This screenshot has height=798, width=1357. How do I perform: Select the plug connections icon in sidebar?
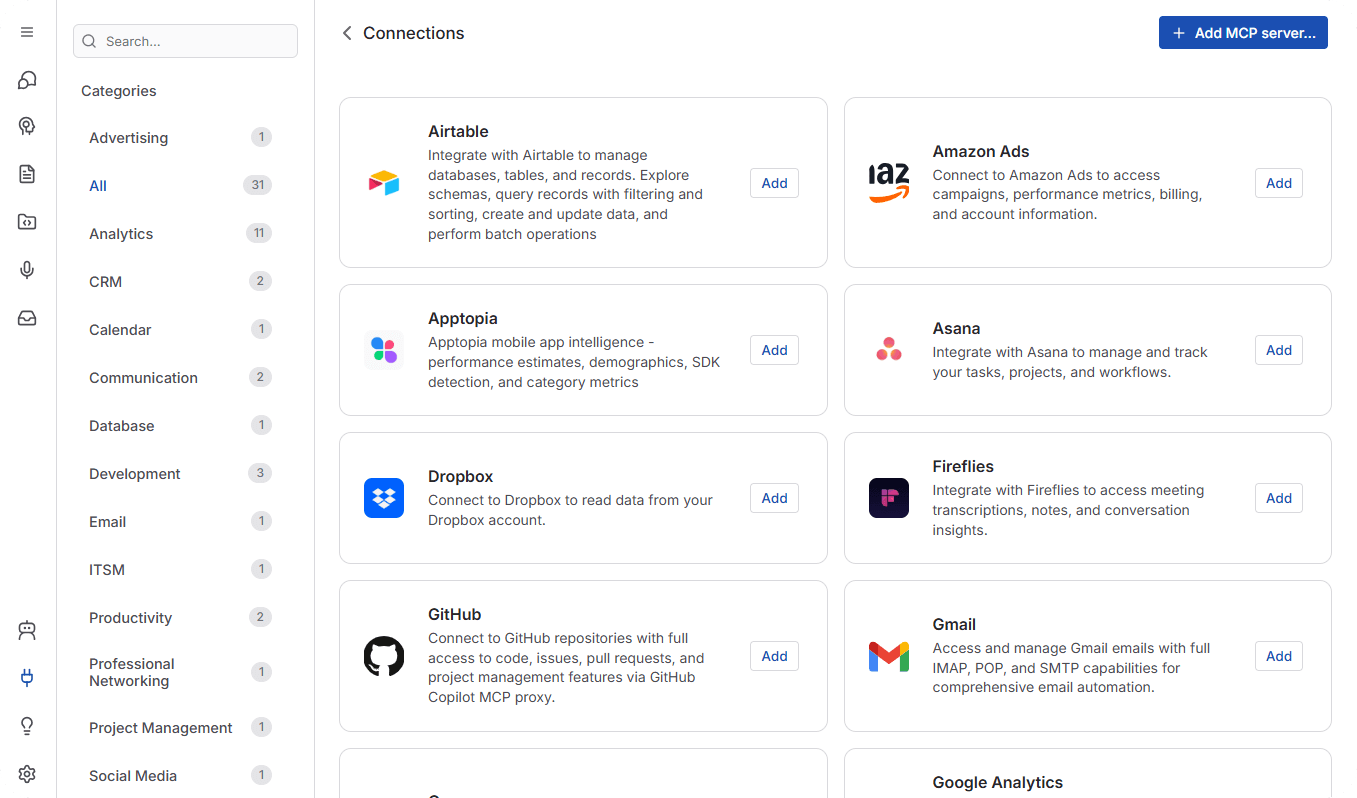point(27,678)
